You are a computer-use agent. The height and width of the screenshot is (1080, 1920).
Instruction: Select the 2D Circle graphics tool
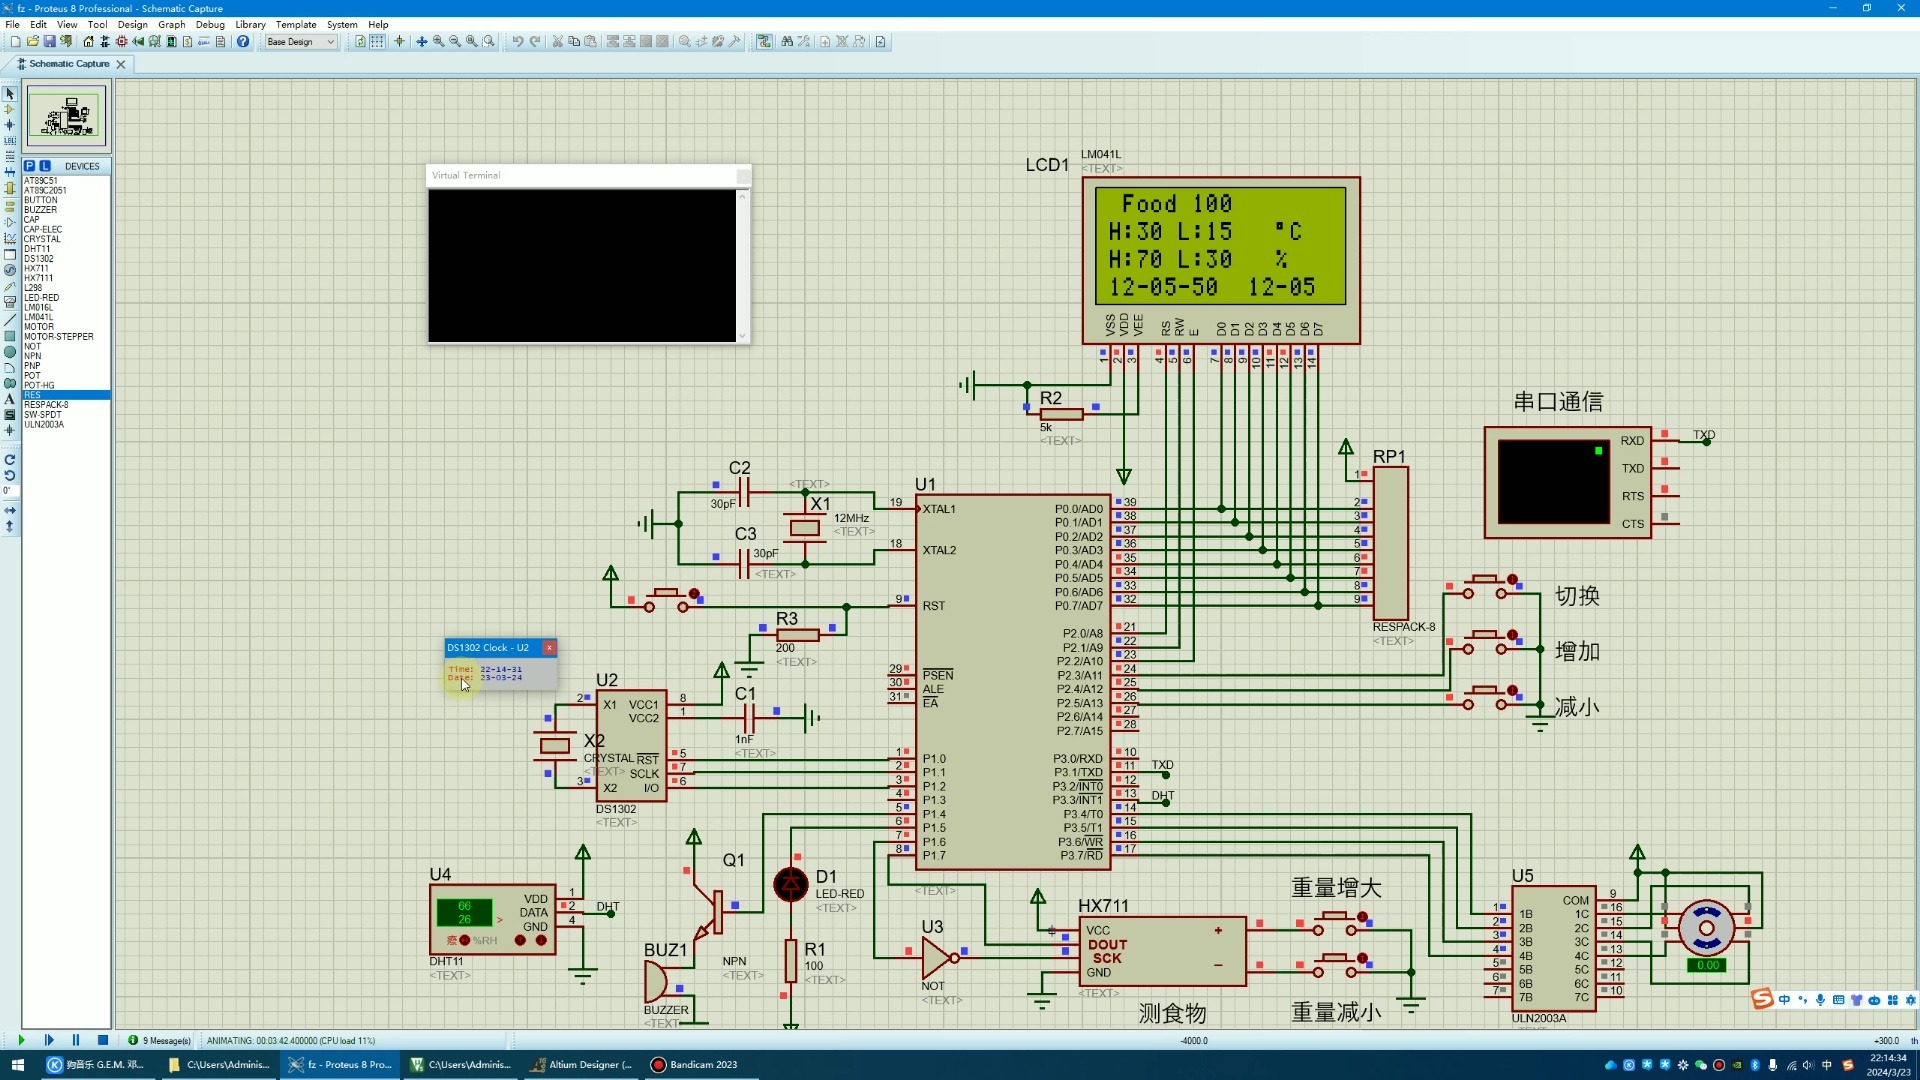pyautogui.click(x=10, y=352)
